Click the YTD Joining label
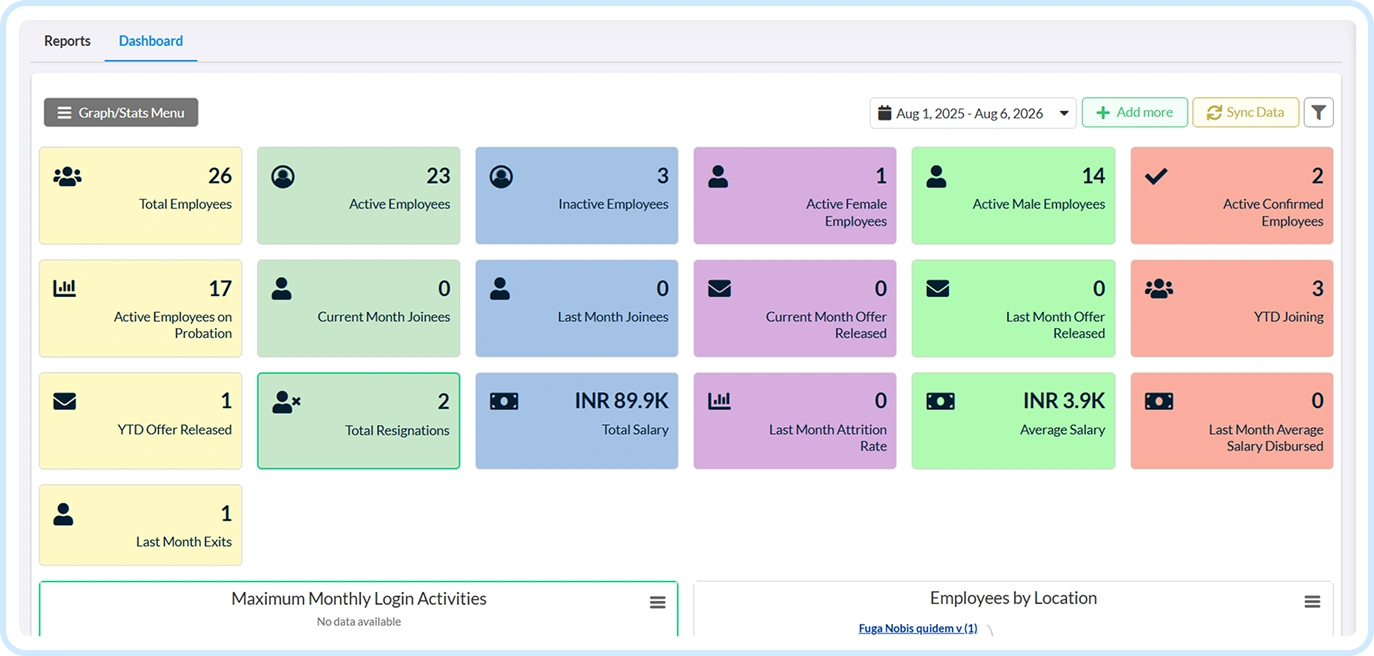The width and height of the screenshot is (1374, 656). click(1289, 317)
